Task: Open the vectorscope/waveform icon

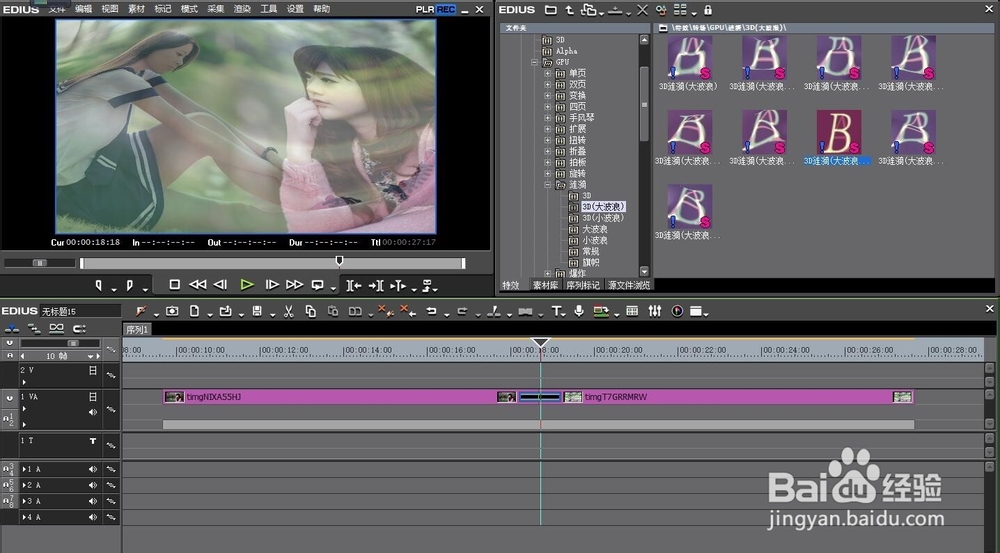Action: click(x=677, y=311)
